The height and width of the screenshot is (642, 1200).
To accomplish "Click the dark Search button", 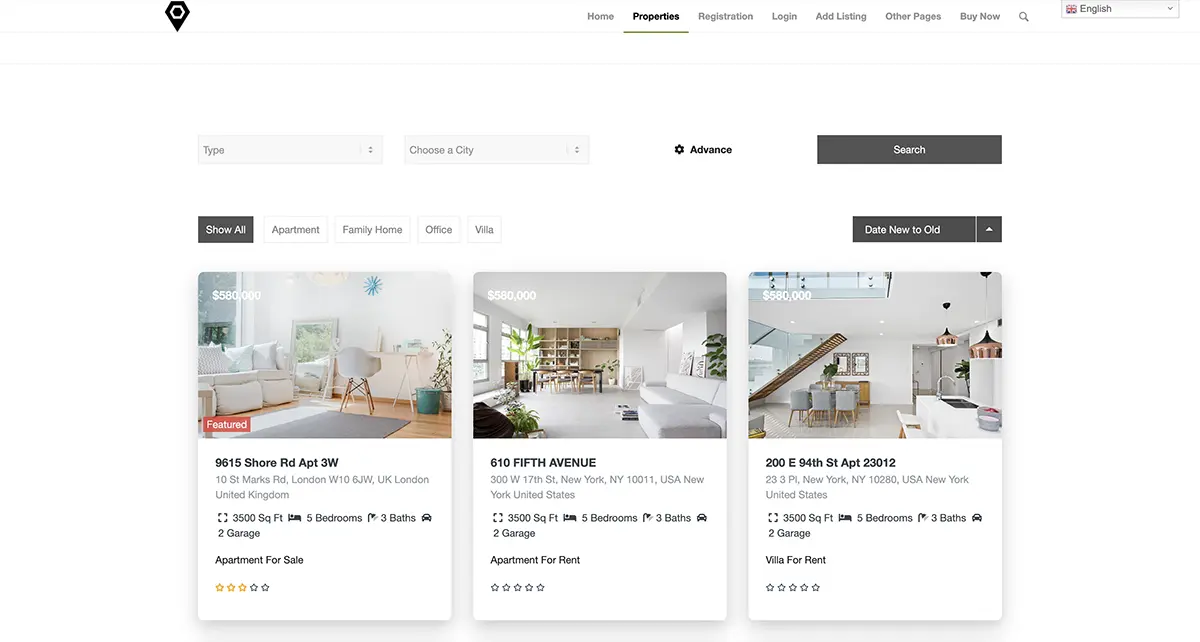I will point(909,150).
